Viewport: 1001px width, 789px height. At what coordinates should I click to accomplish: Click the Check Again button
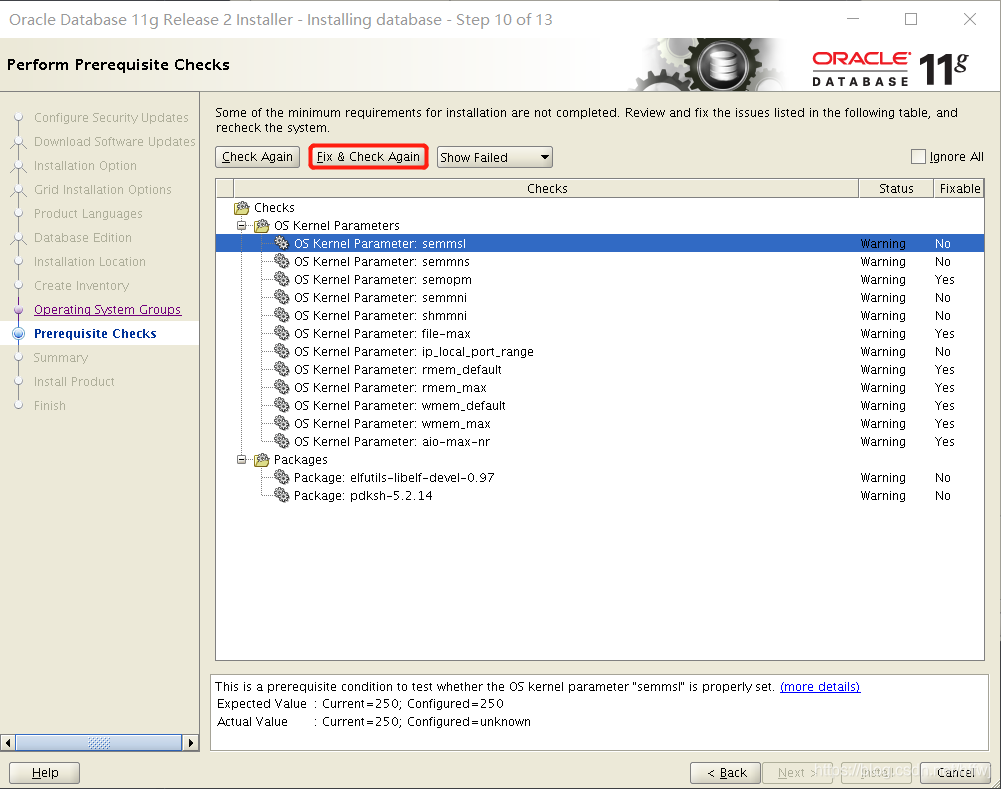pyautogui.click(x=257, y=157)
